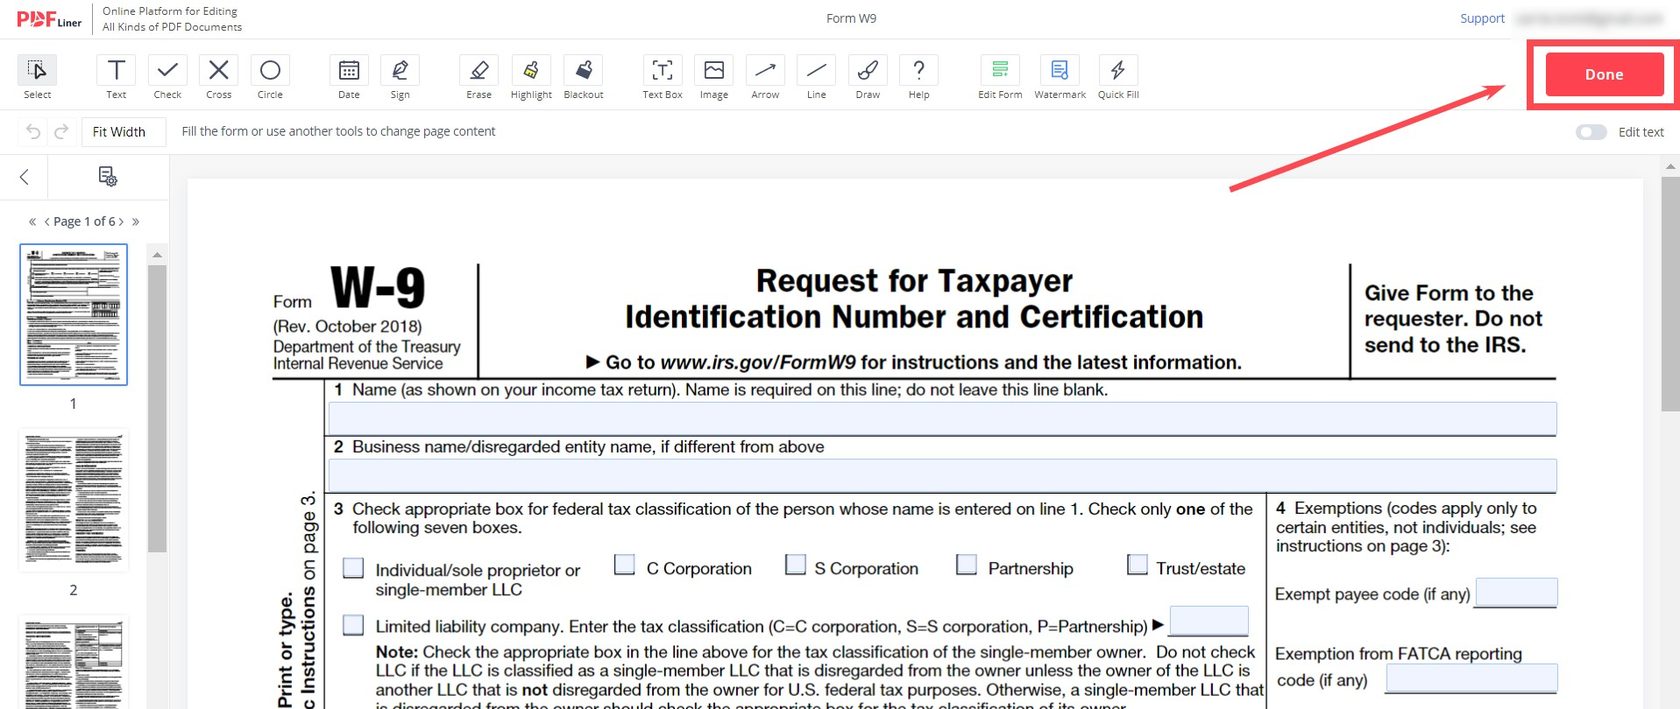
Task: Toggle the Edit text switch
Action: pyautogui.click(x=1591, y=132)
